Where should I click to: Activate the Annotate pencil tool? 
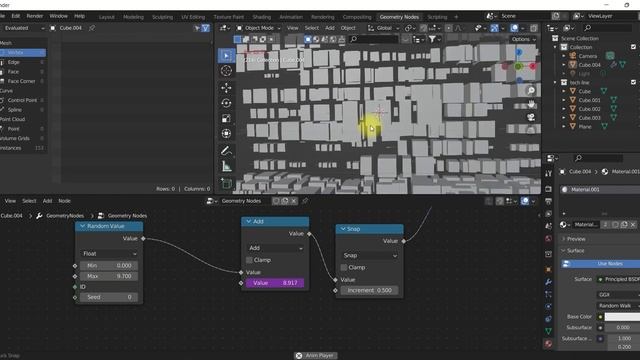pos(226,151)
